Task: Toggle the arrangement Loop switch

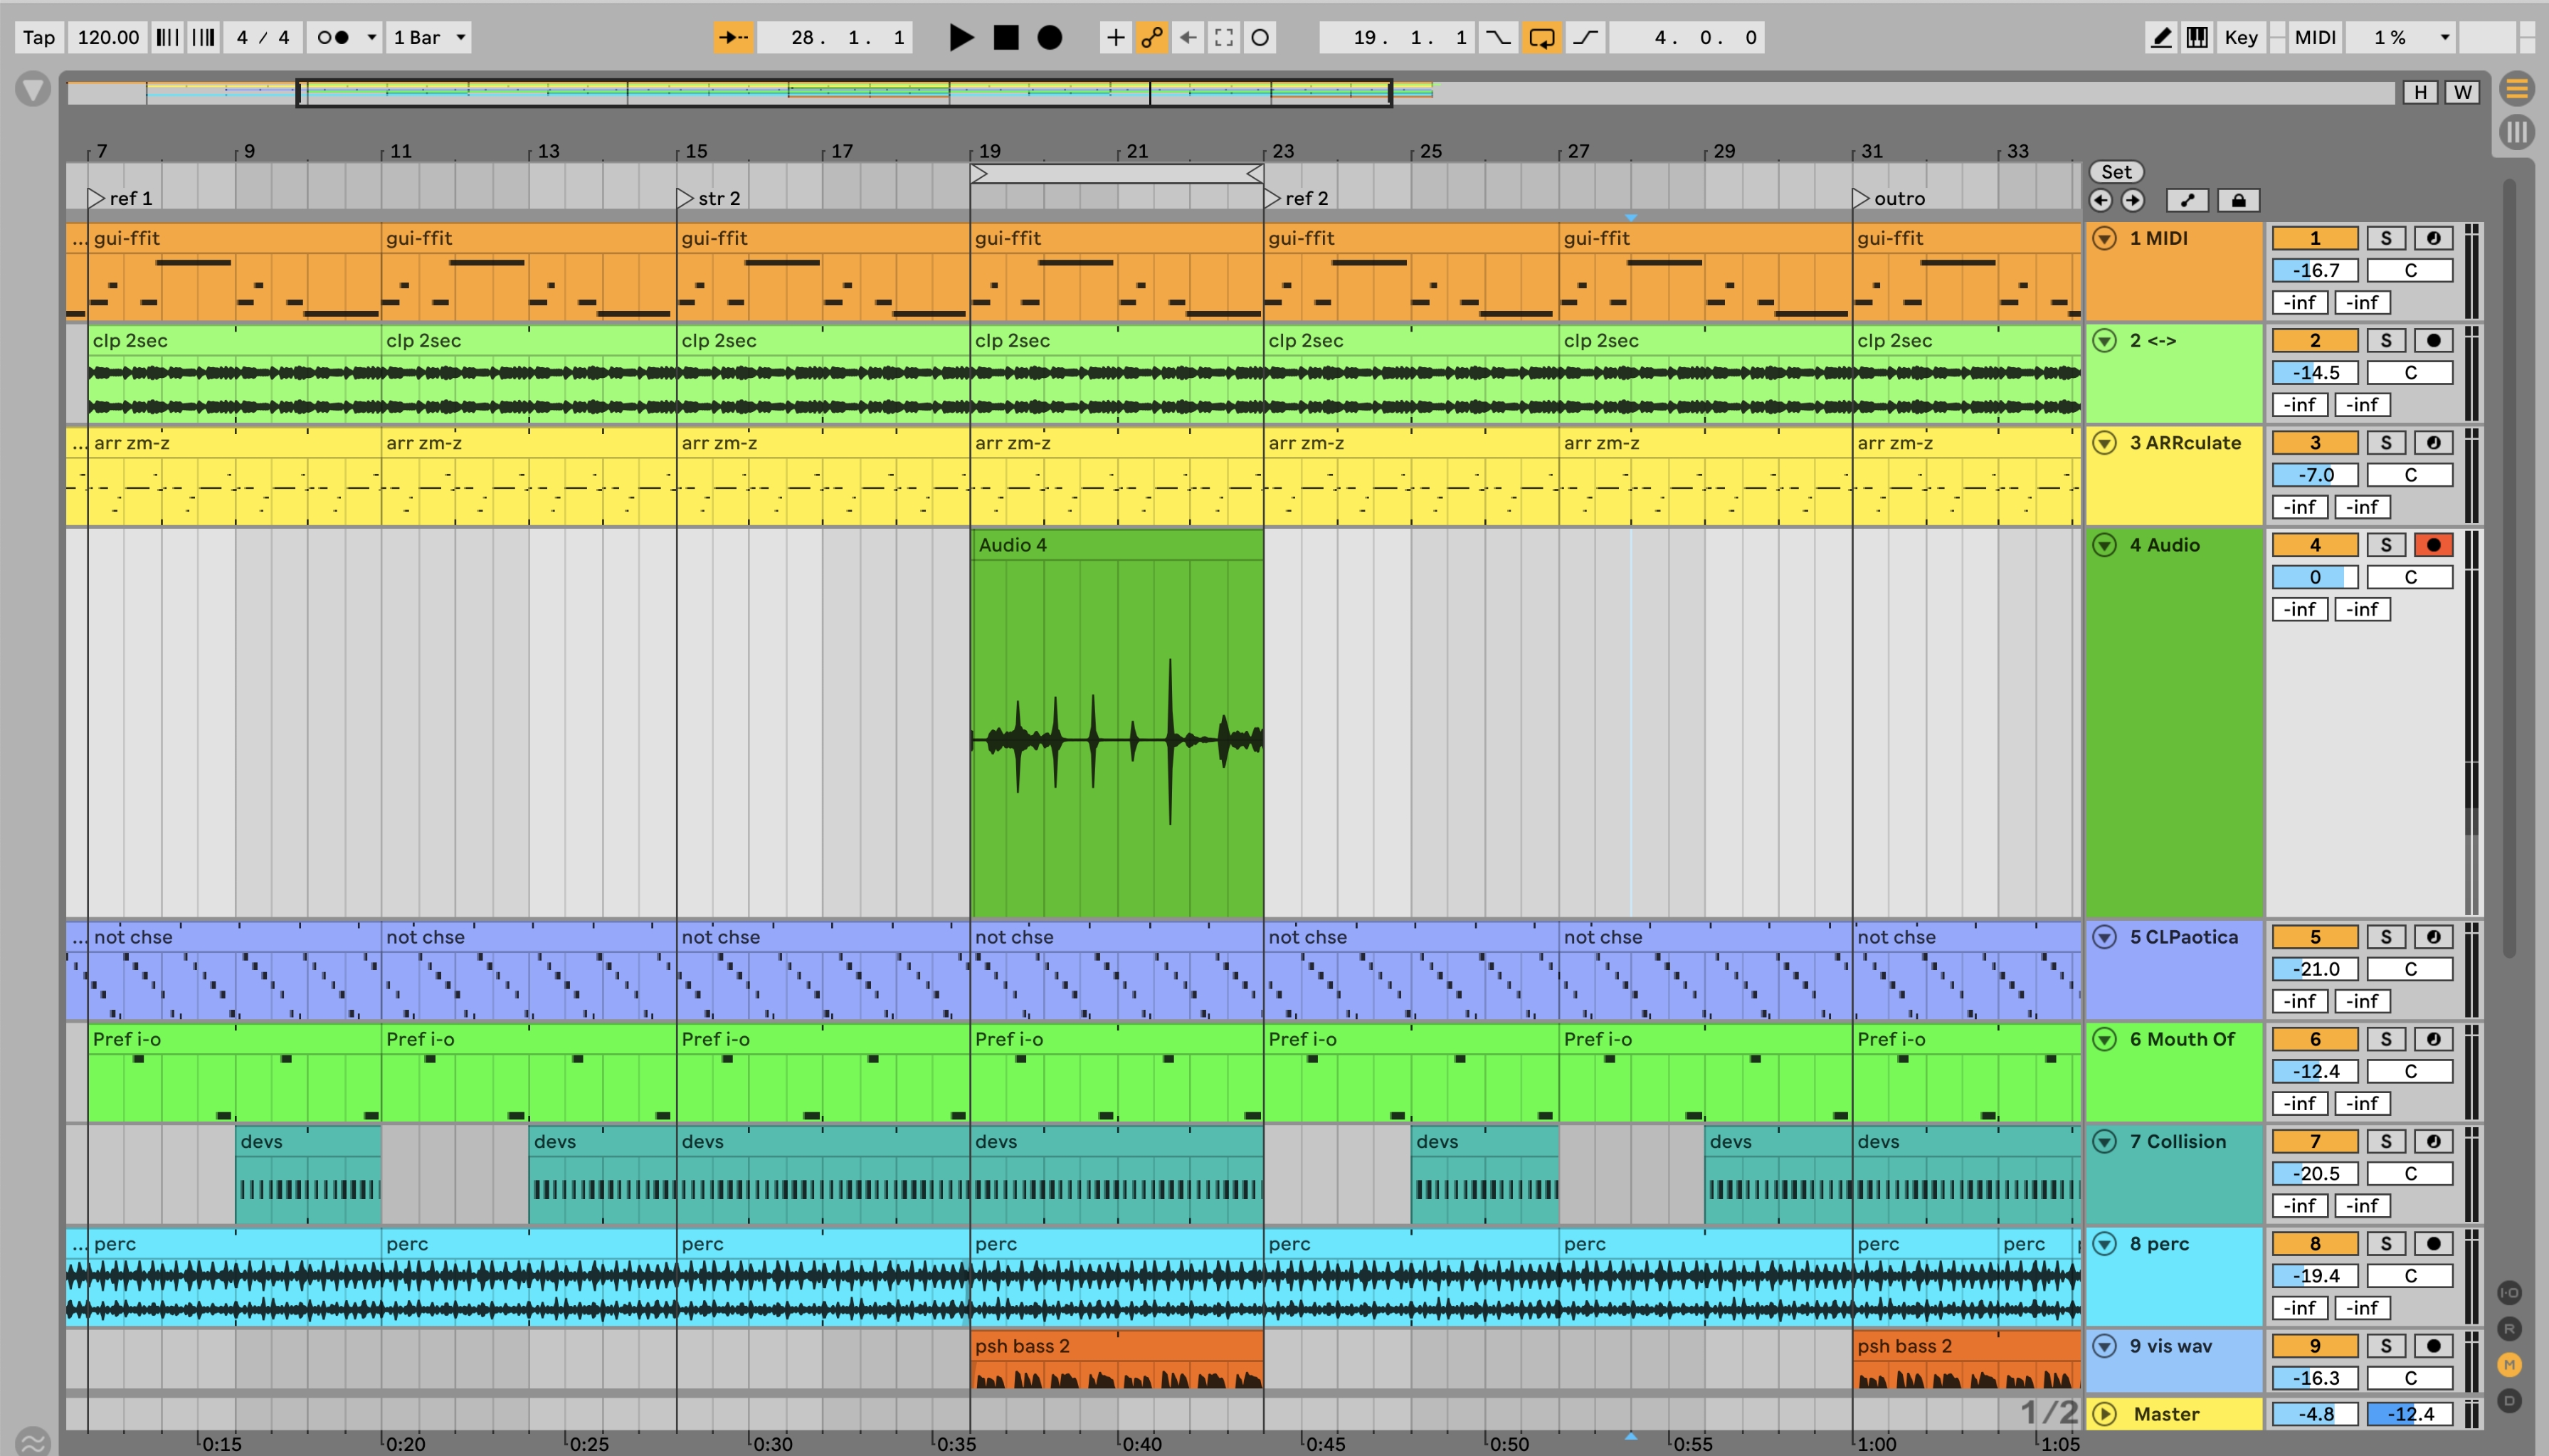Action: coord(1541,38)
